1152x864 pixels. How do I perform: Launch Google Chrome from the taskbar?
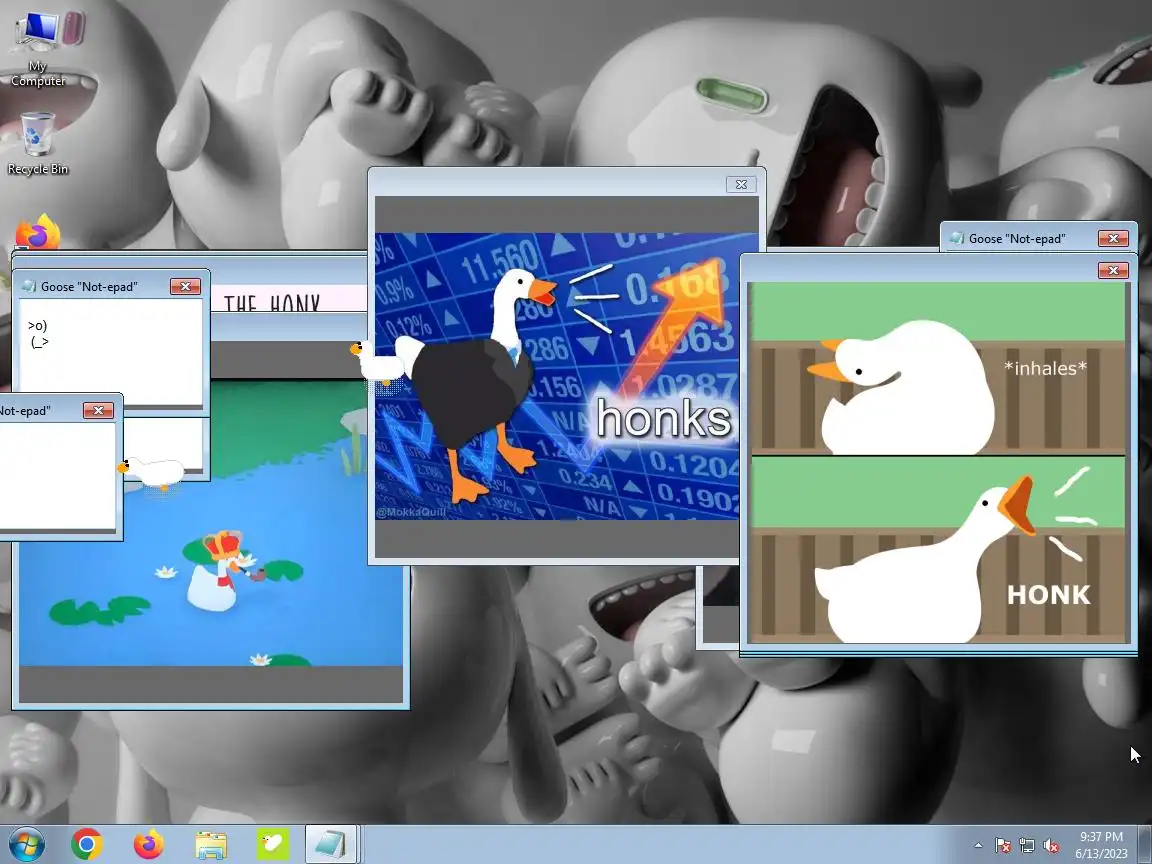(87, 844)
